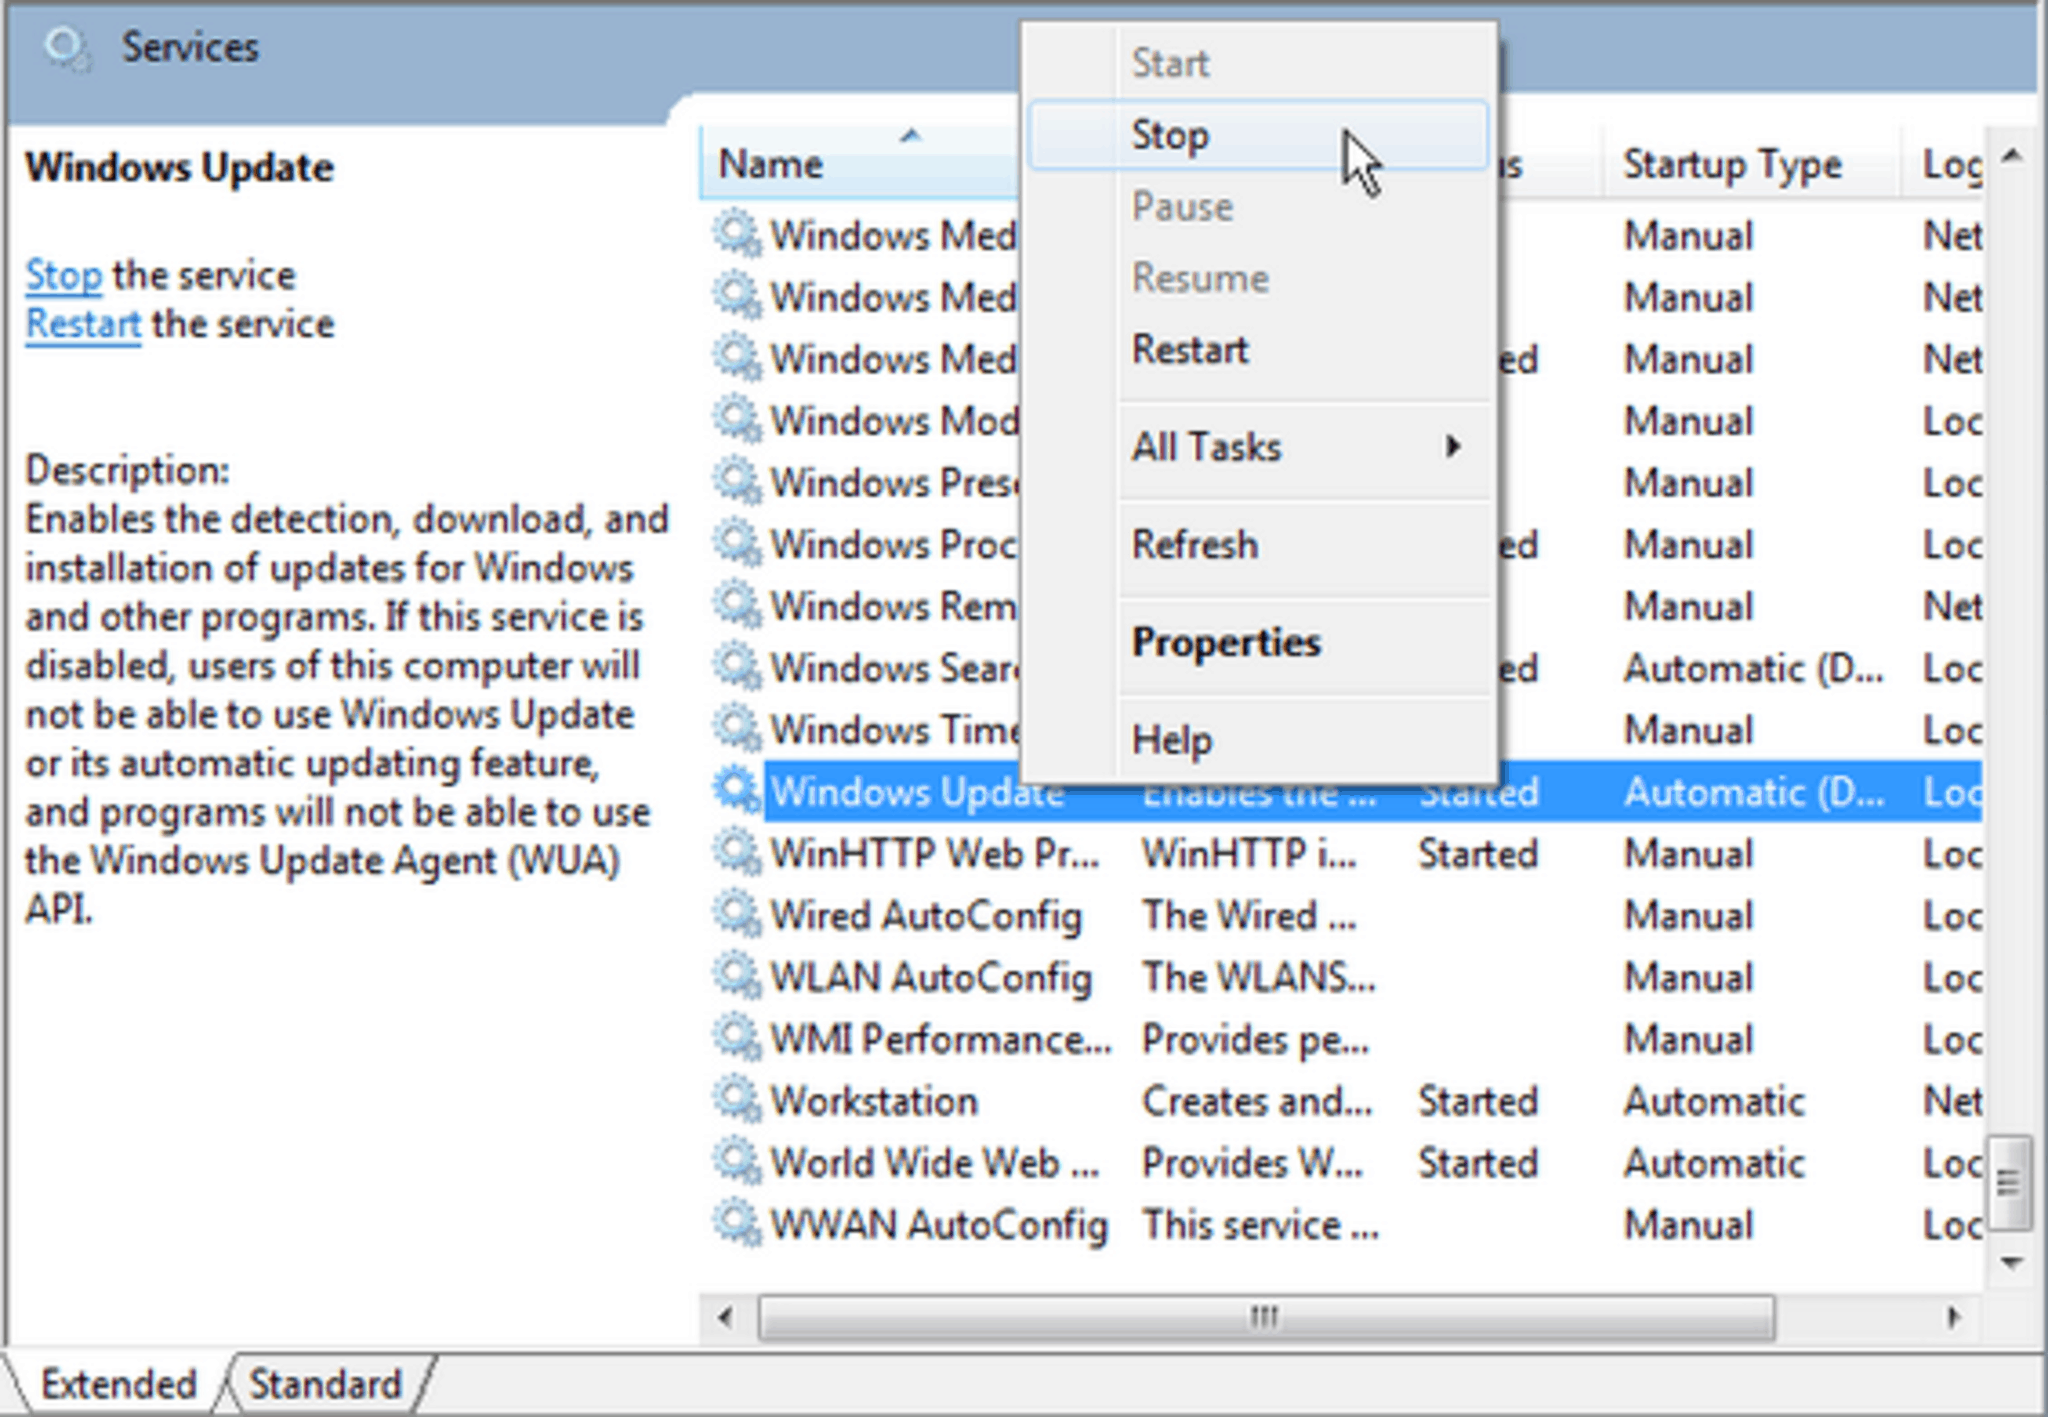Click the 'Creates and...' description of Workstation

1257,1101
